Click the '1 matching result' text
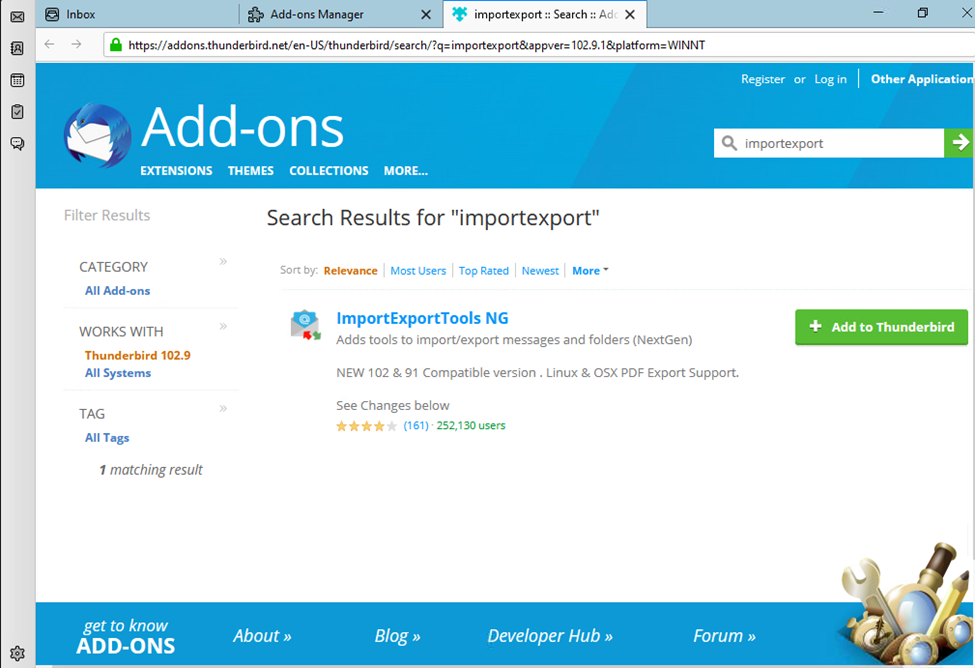The image size is (975, 668). coord(151,470)
